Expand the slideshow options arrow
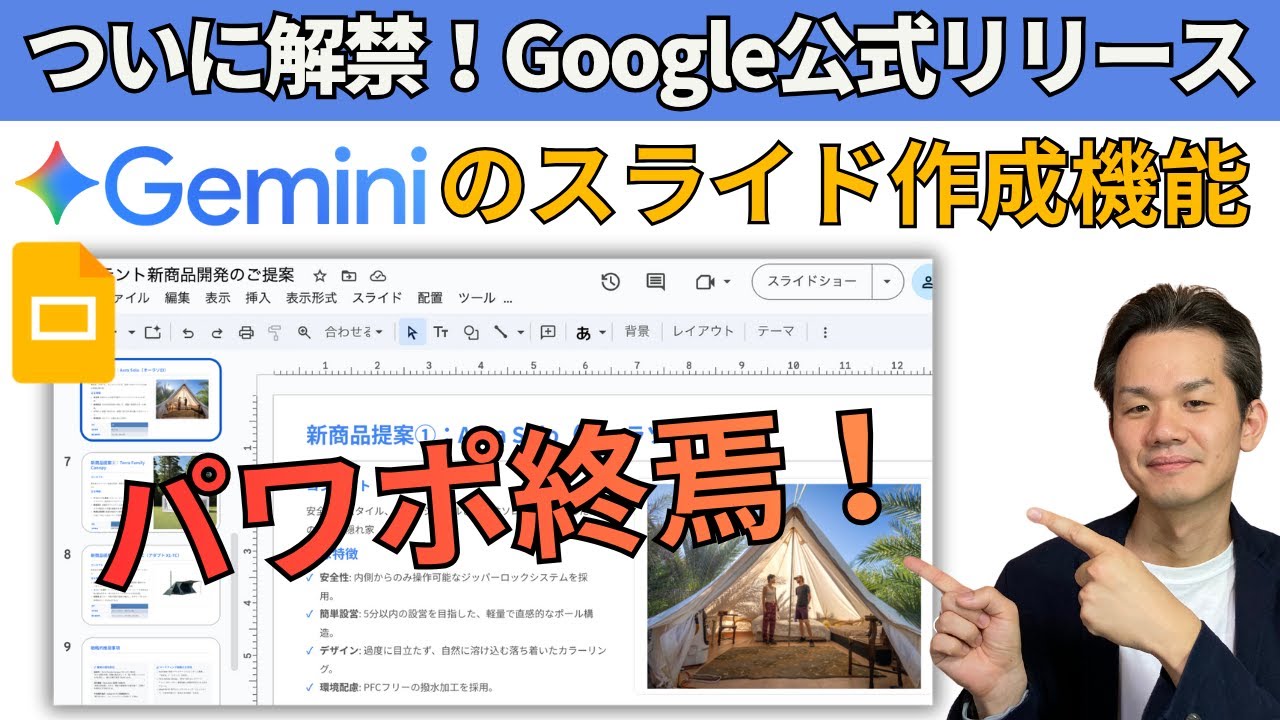 coord(886,282)
